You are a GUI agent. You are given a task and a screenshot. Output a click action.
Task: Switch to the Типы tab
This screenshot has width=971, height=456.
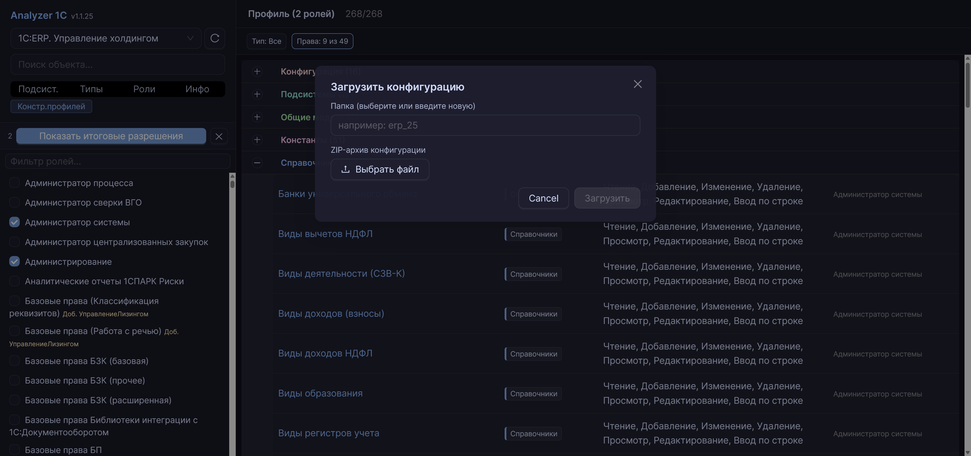point(91,89)
